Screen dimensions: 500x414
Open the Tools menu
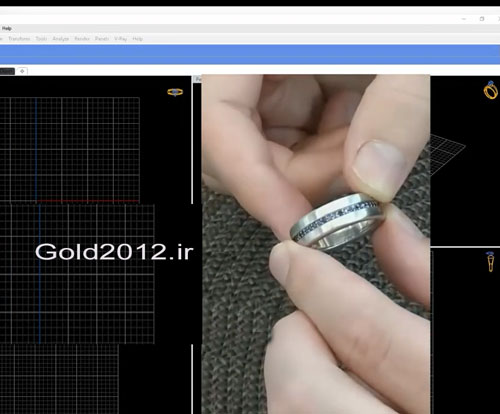click(41, 39)
